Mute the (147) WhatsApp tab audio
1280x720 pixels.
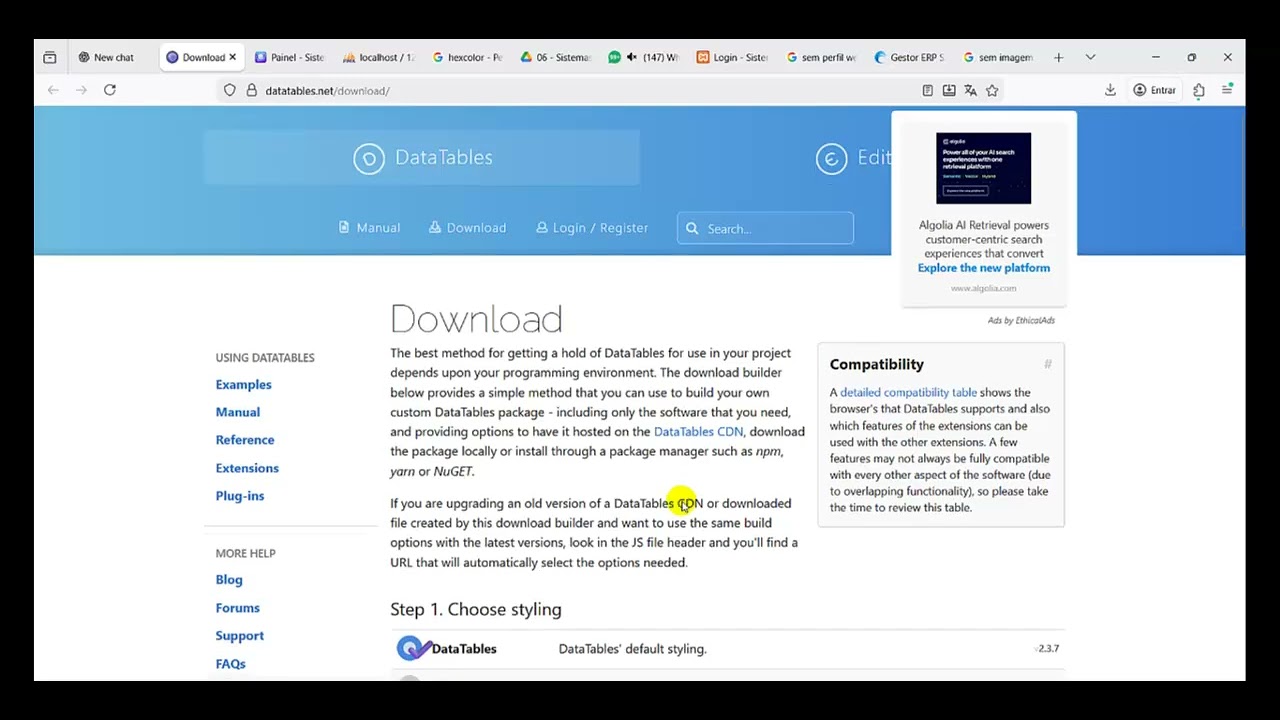pyautogui.click(x=632, y=58)
